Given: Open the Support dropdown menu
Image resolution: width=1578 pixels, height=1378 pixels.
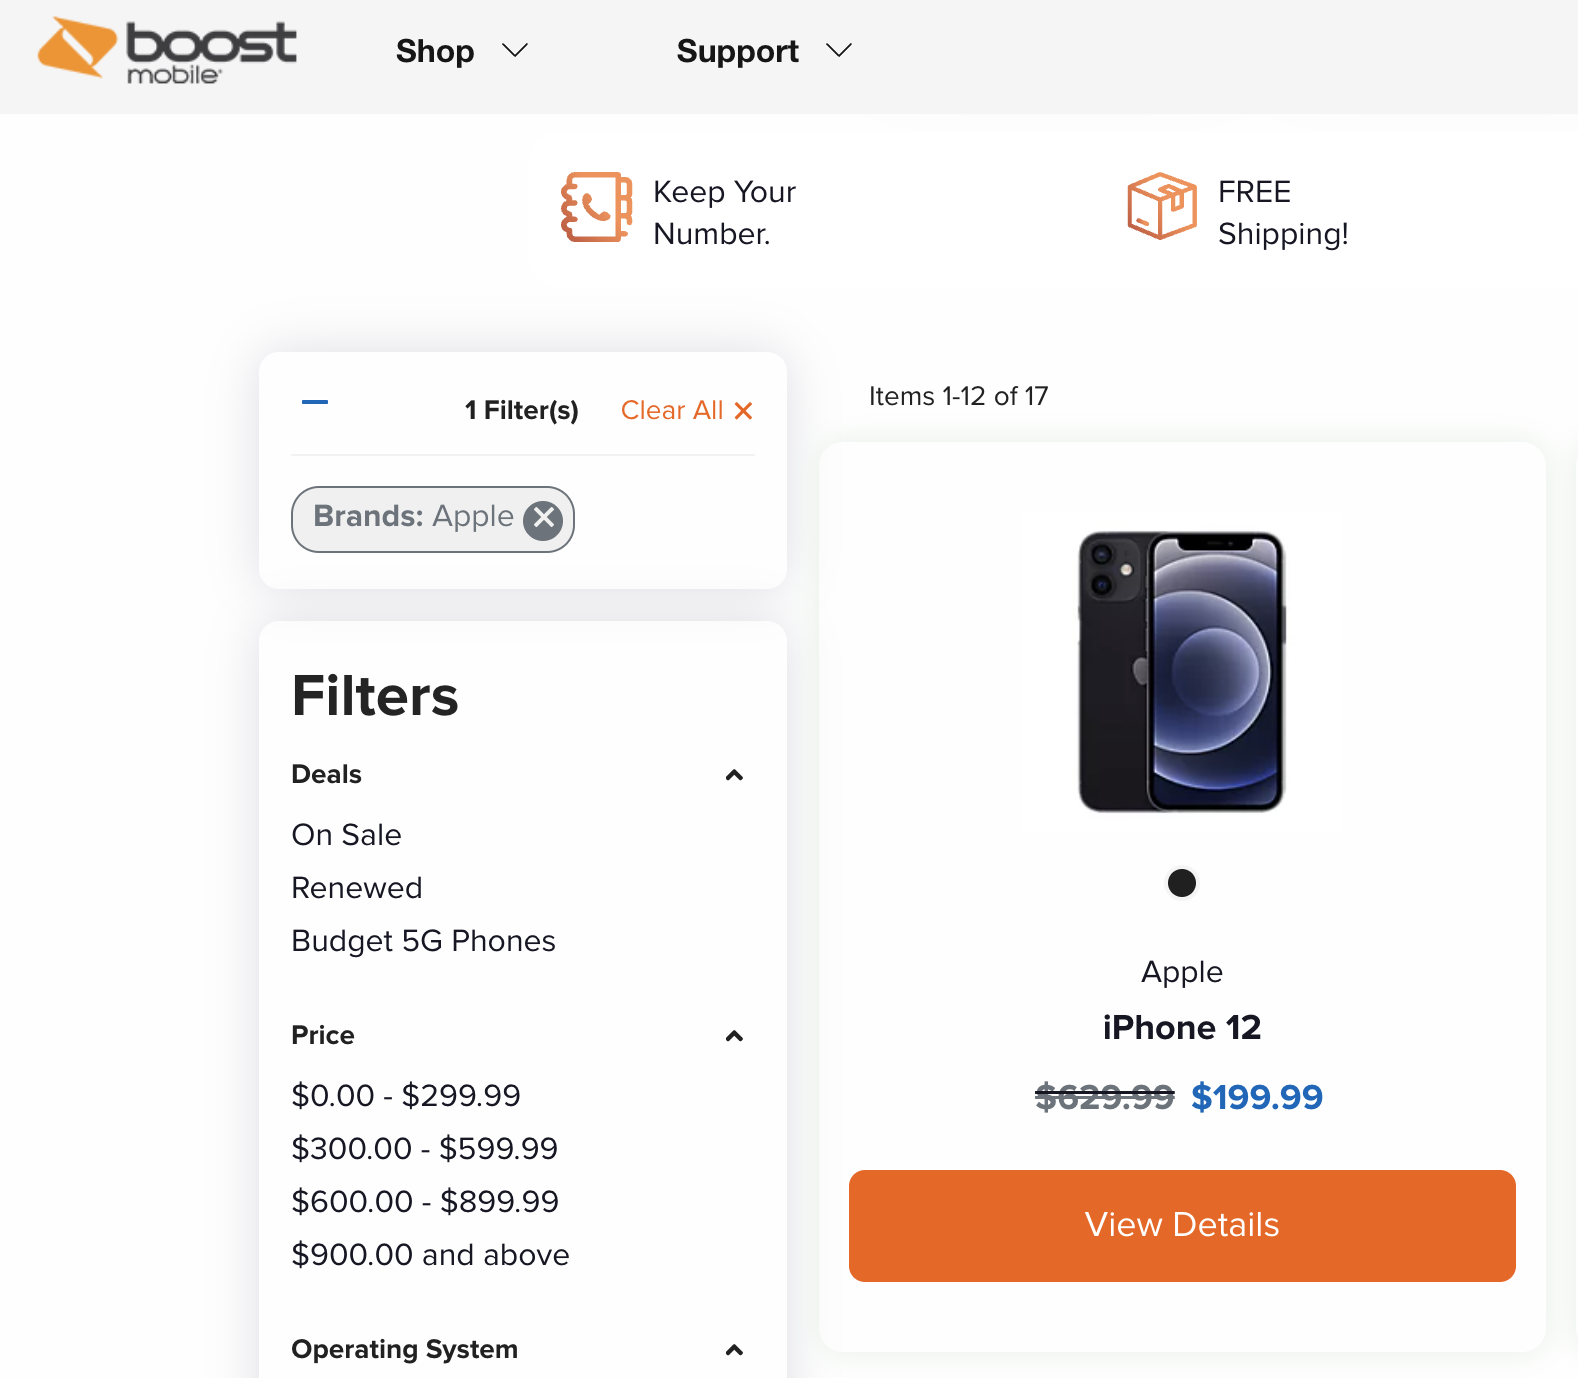Looking at the screenshot, I should point(764,51).
